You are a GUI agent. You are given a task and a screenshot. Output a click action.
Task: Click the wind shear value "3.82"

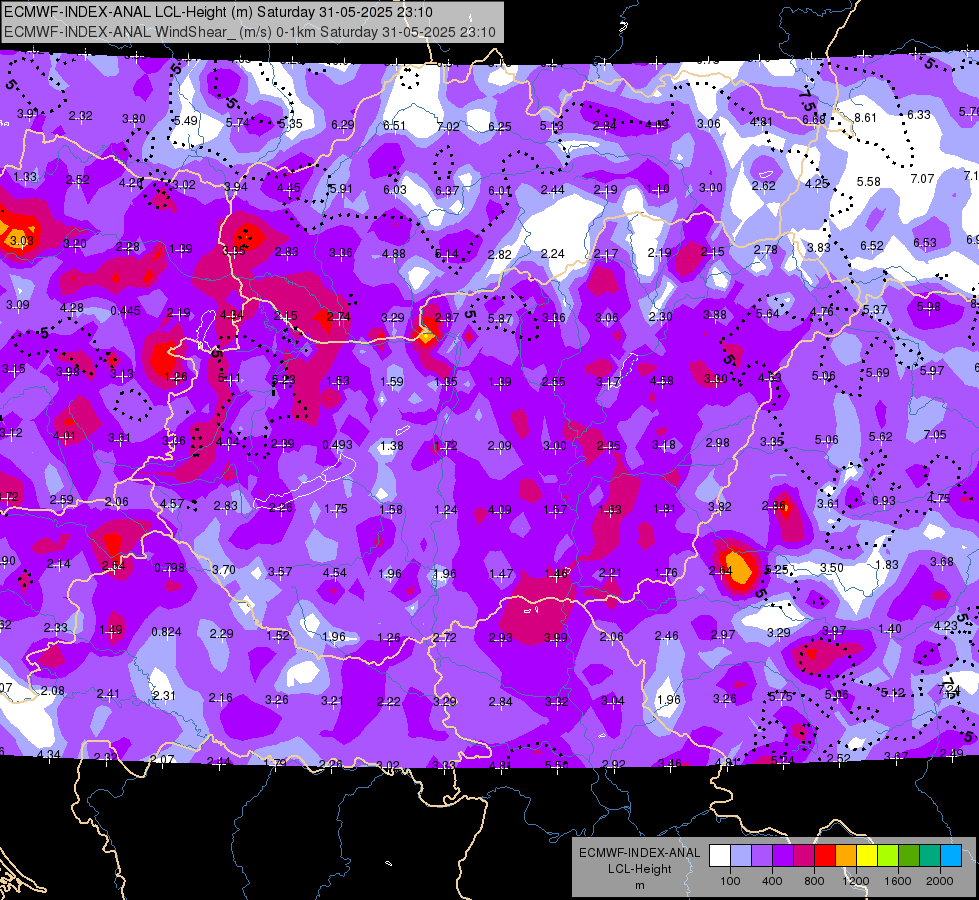coord(719,507)
